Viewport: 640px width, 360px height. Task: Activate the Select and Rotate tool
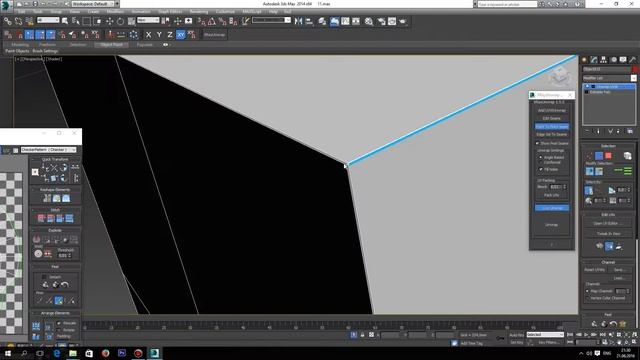(120, 21)
